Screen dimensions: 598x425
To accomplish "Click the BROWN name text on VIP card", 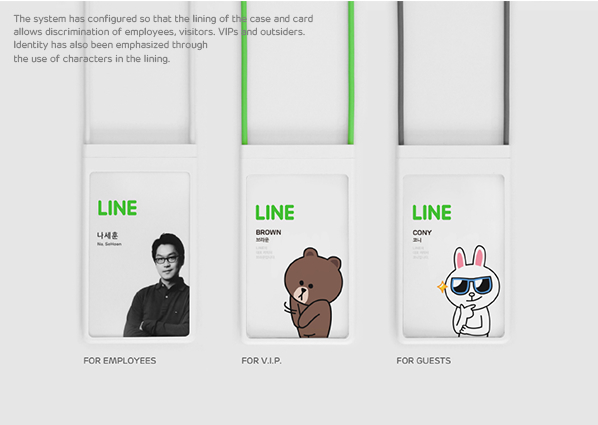I will (x=268, y=232).
